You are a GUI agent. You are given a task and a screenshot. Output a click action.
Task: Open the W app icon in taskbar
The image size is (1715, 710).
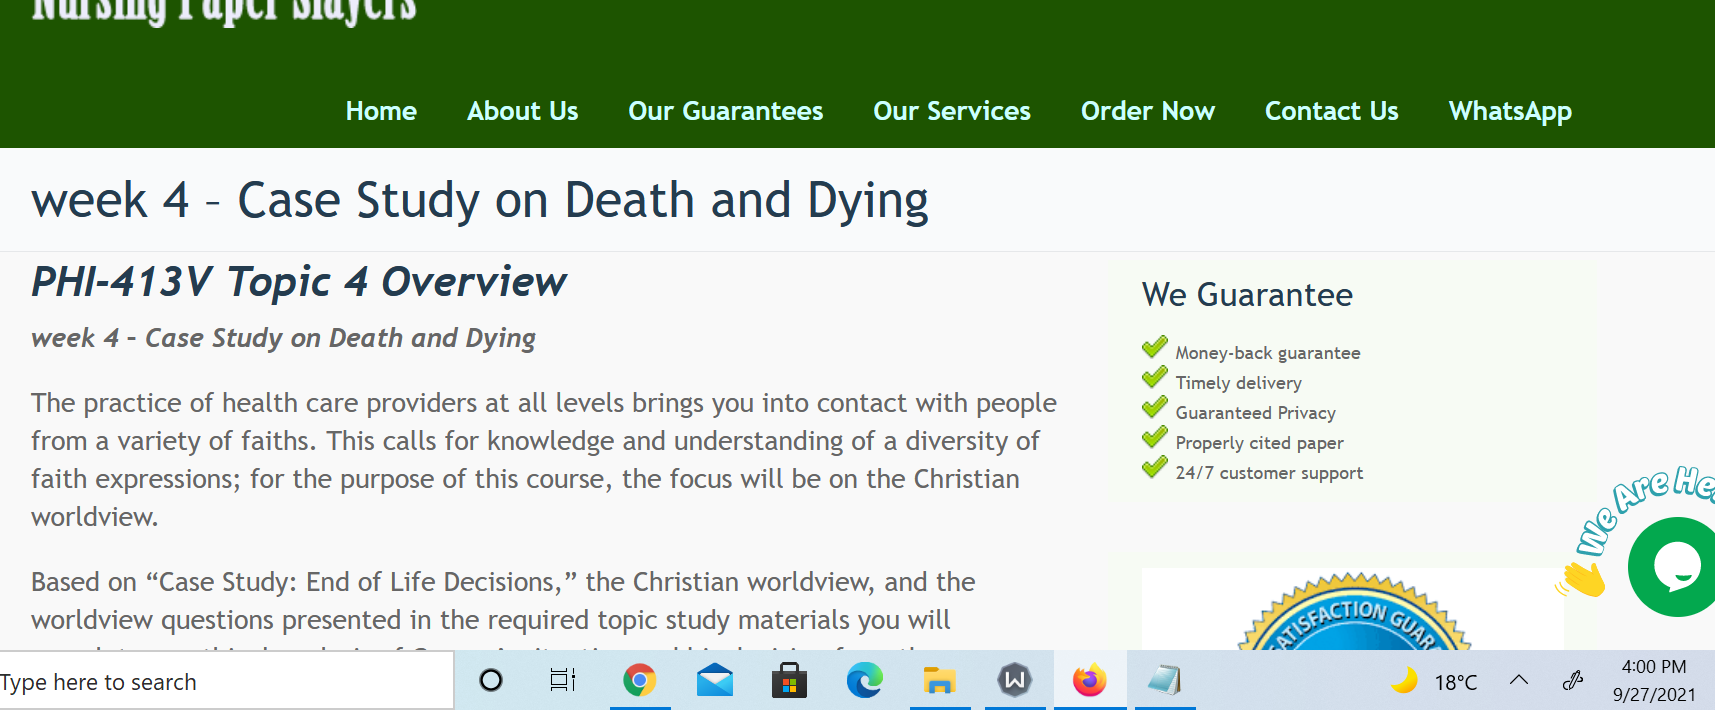[1015, 681]
